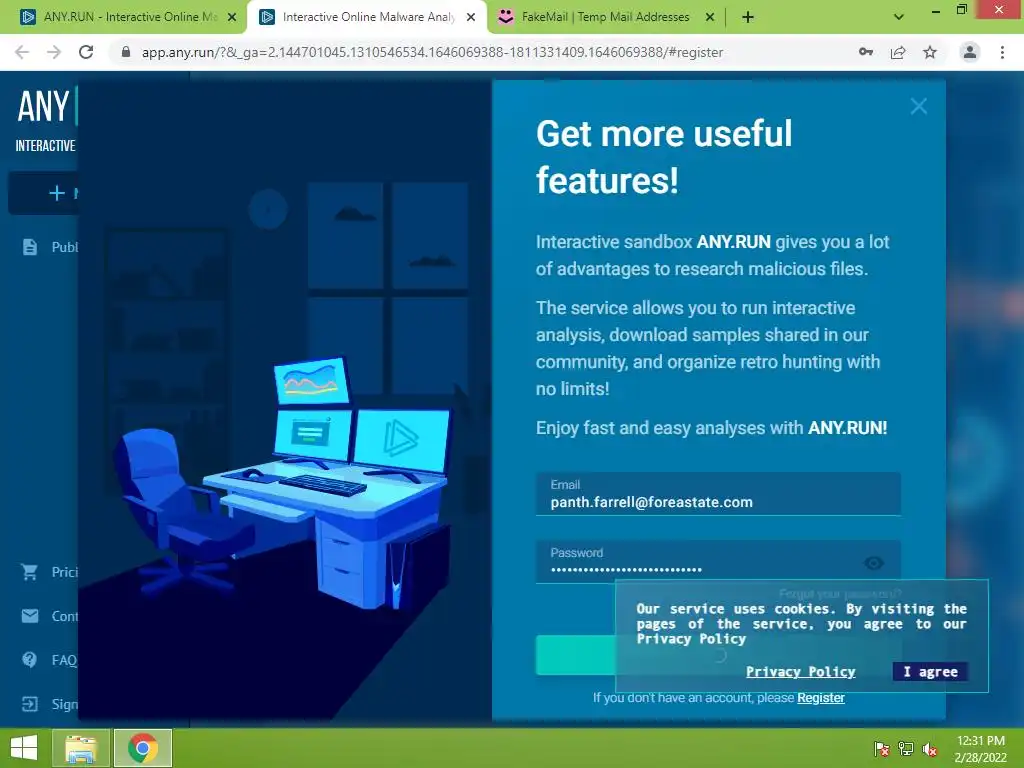This screenshot has width=1024, height=768.
Task: Open the Chrome profile avatar
Action: (x=970, y=52)
